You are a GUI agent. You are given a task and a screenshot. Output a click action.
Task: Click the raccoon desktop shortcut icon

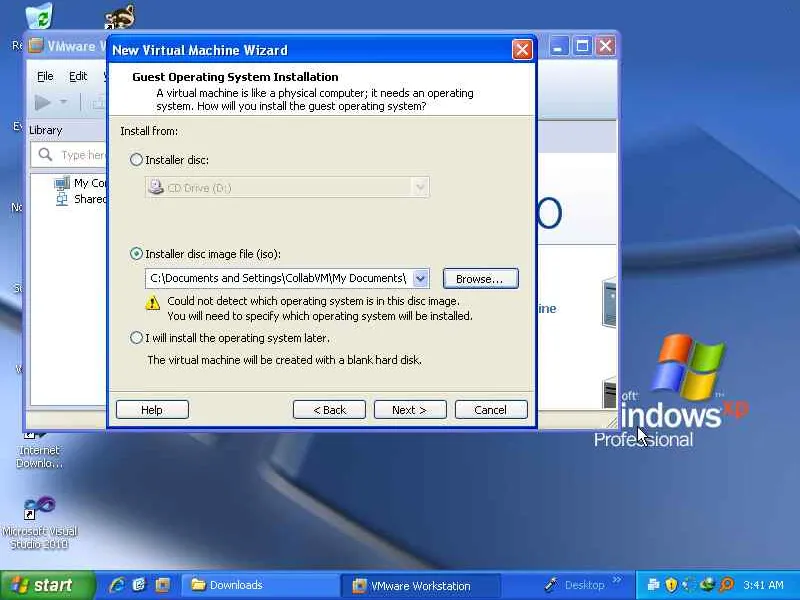coord(120,17)
